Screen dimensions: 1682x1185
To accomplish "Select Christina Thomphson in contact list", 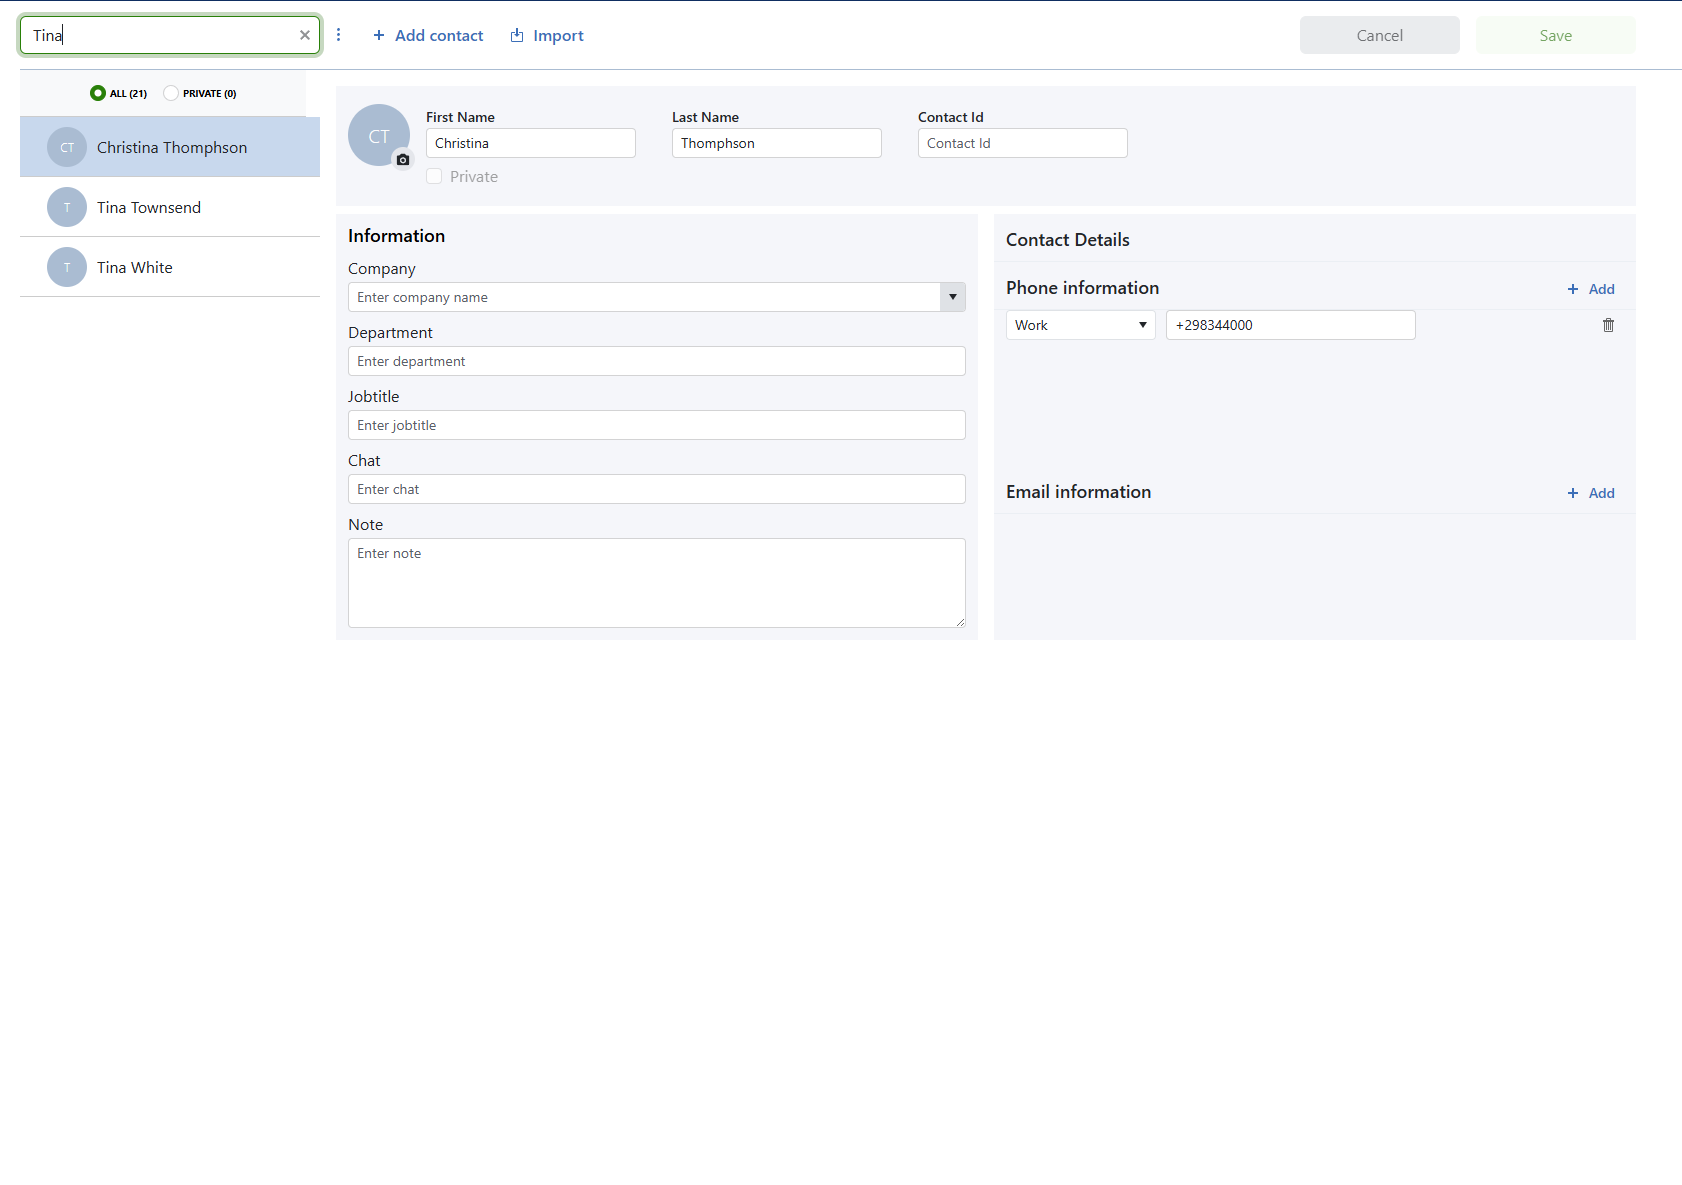I will [x=170, y=147].
